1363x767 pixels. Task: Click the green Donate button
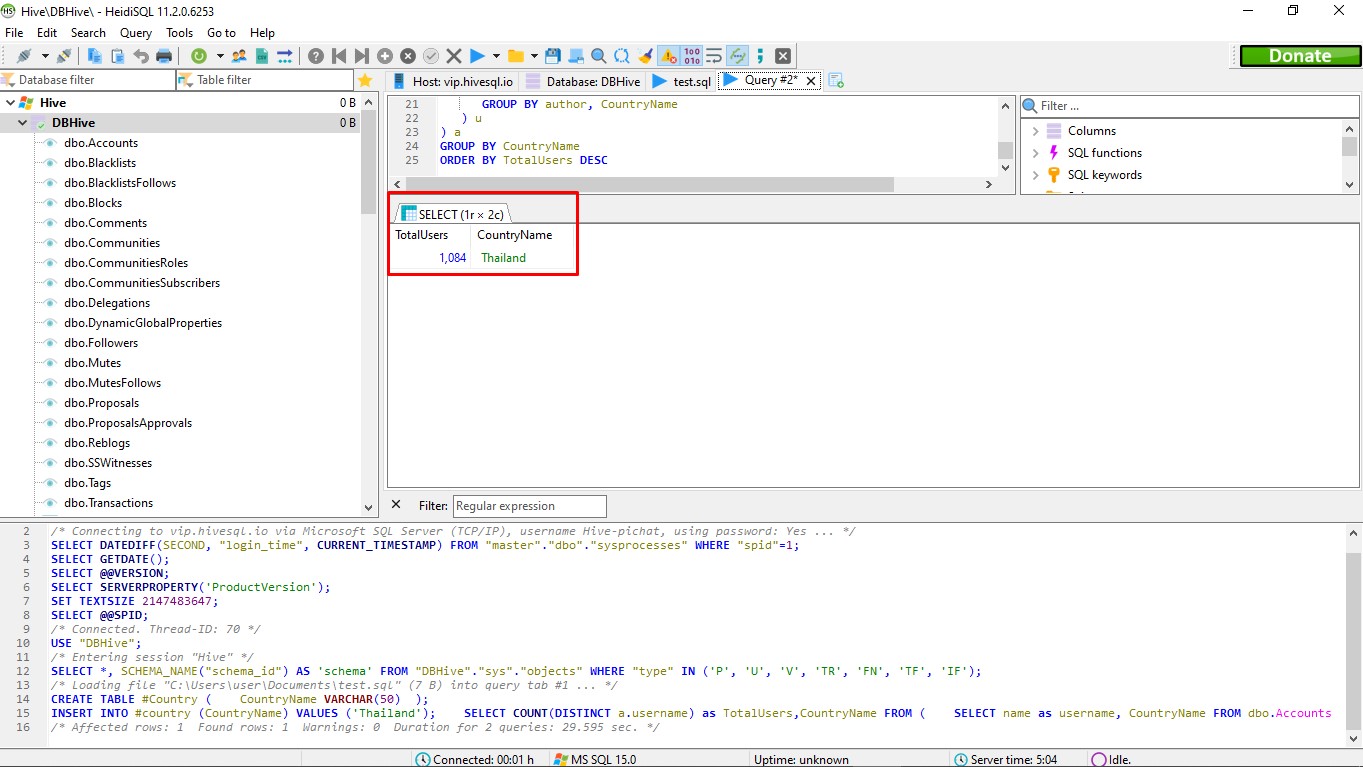point(1299,56)
